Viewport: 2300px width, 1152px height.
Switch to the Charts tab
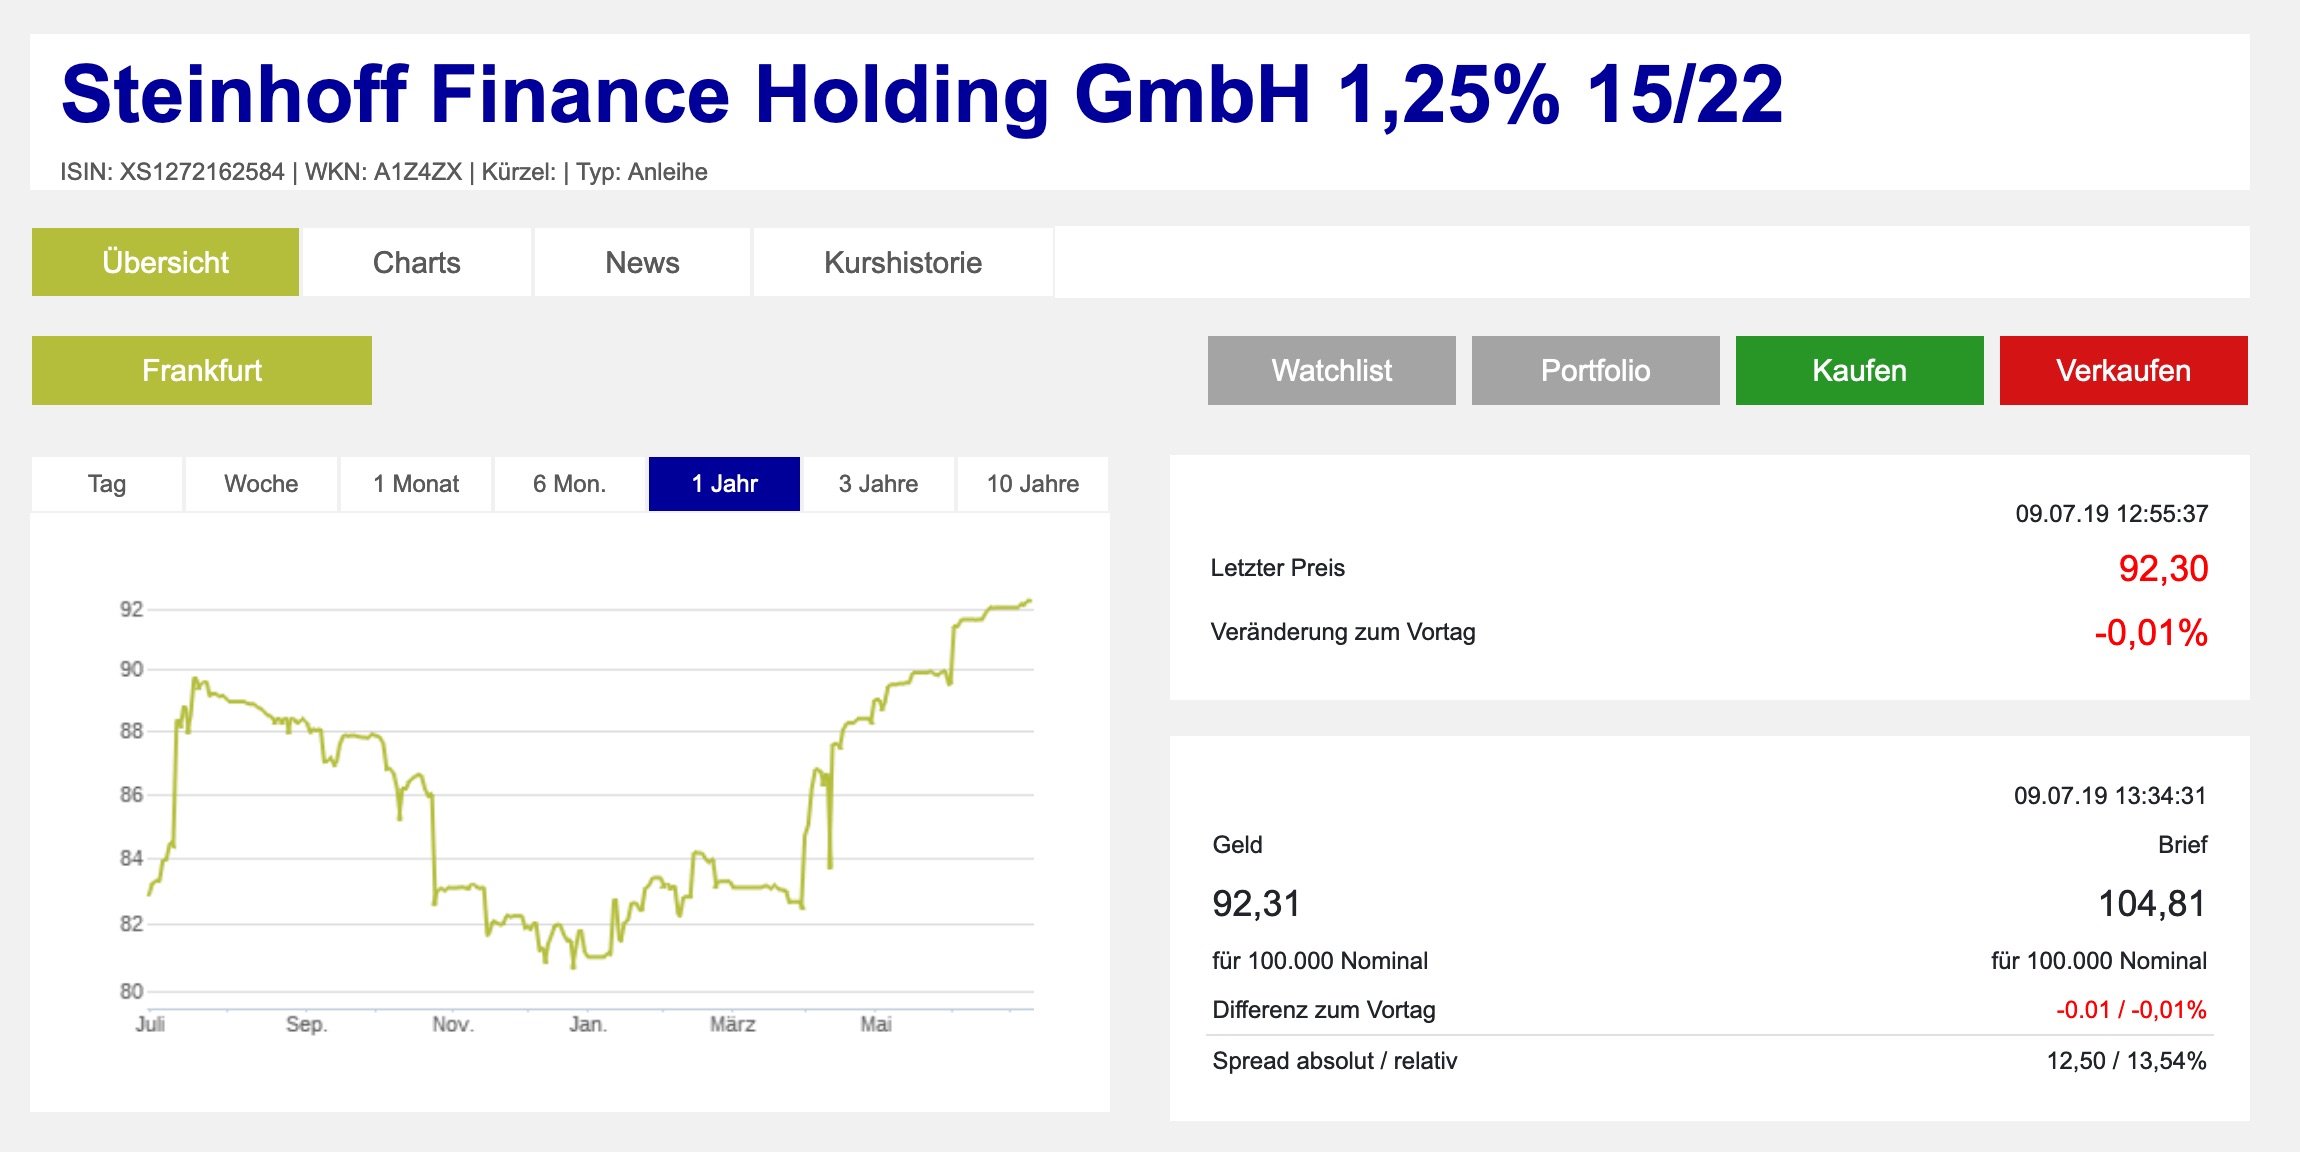tap(416, 262)
